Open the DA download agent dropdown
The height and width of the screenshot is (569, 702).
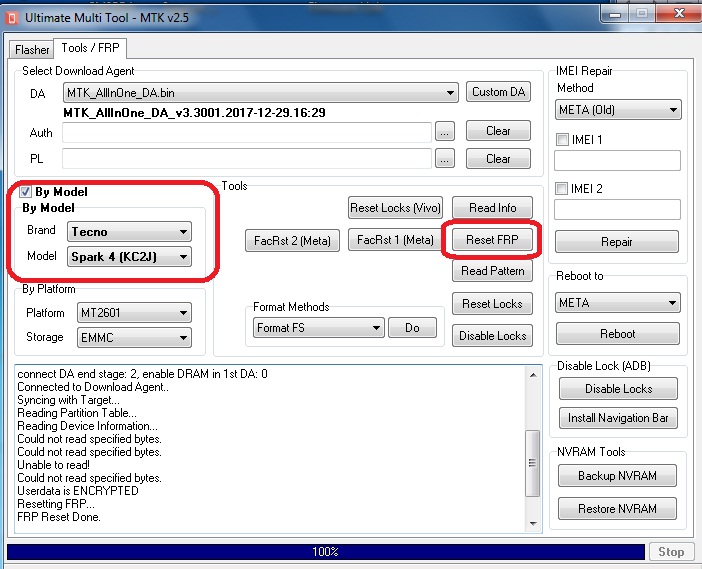tap(261, 93)
